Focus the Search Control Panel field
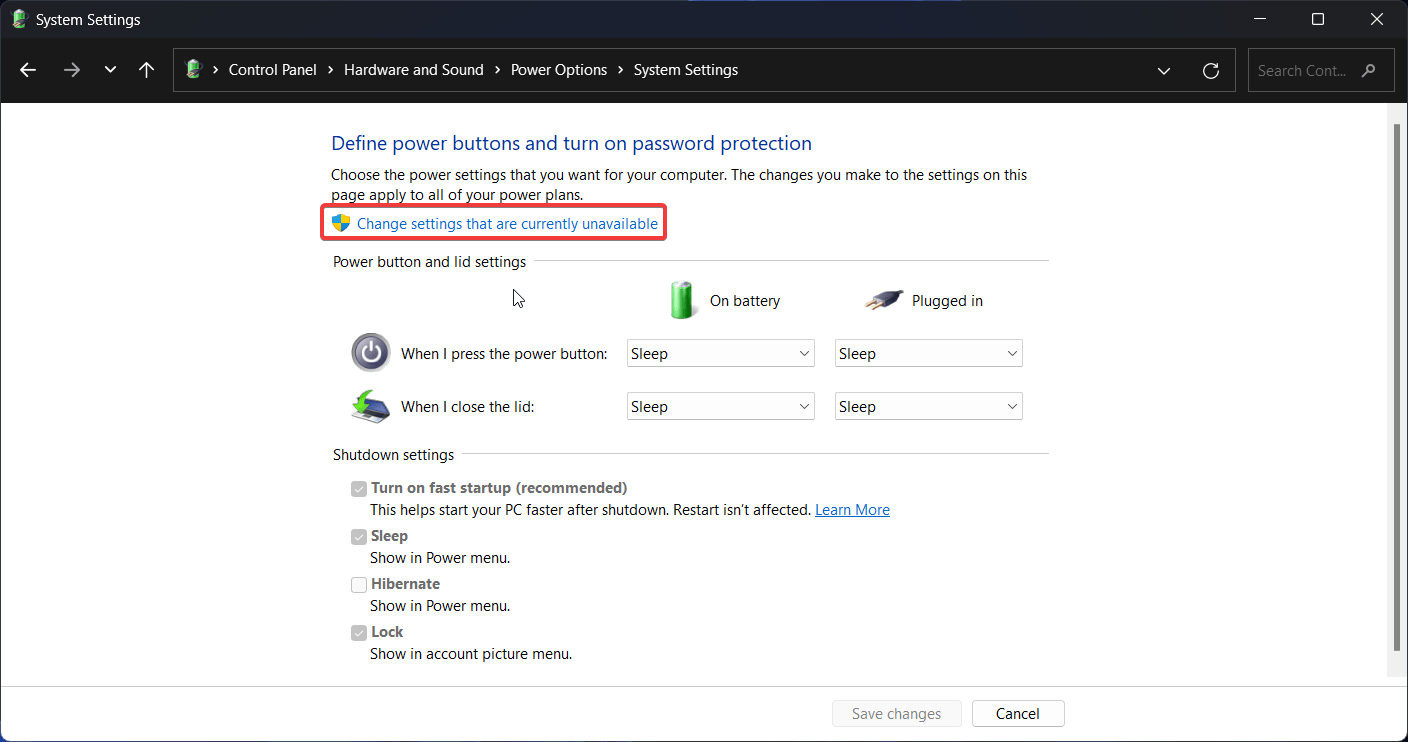 pos(1321,70)
